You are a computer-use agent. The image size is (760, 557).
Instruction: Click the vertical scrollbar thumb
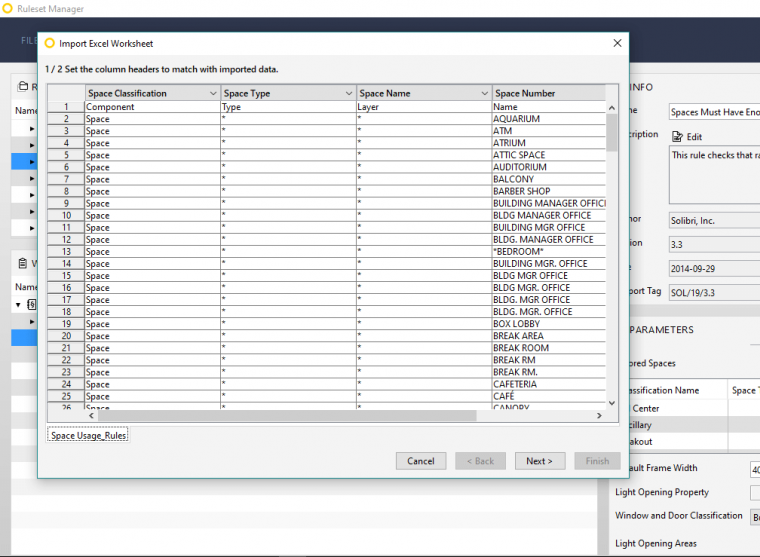pyautogui.click(x=612, y=132)
